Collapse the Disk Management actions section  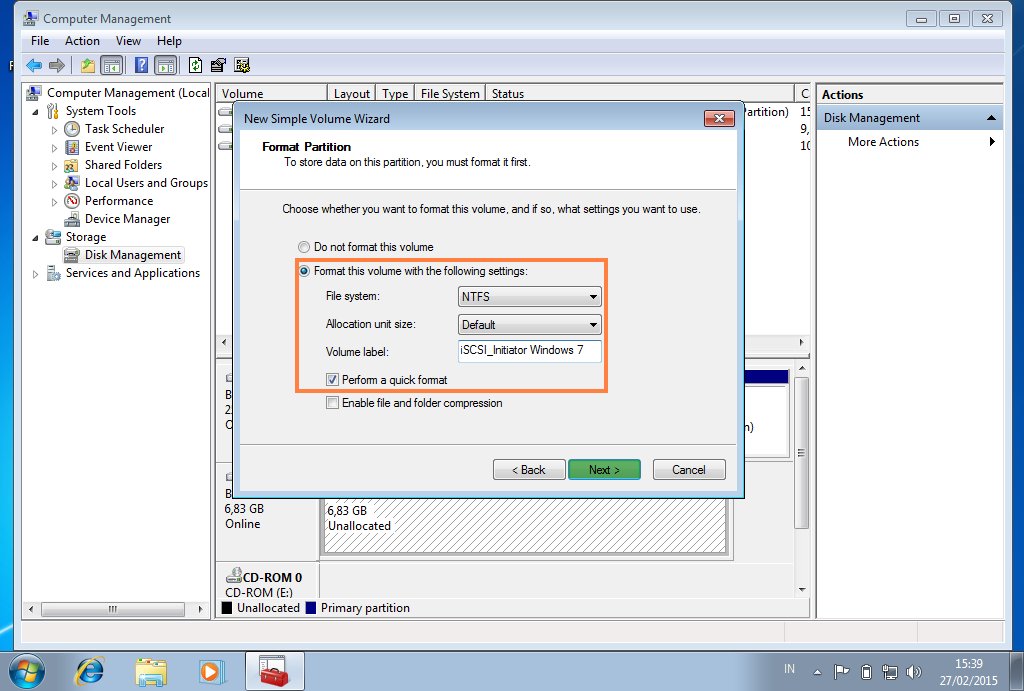991,118
